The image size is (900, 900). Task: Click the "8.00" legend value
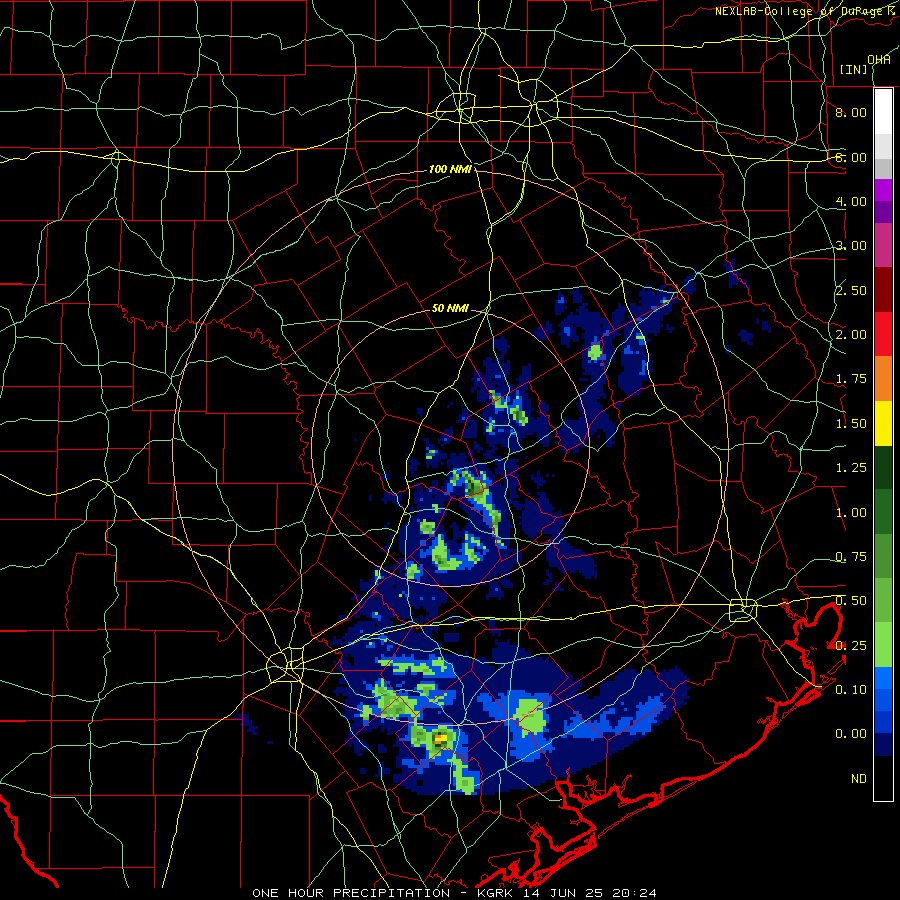(851, 112)
